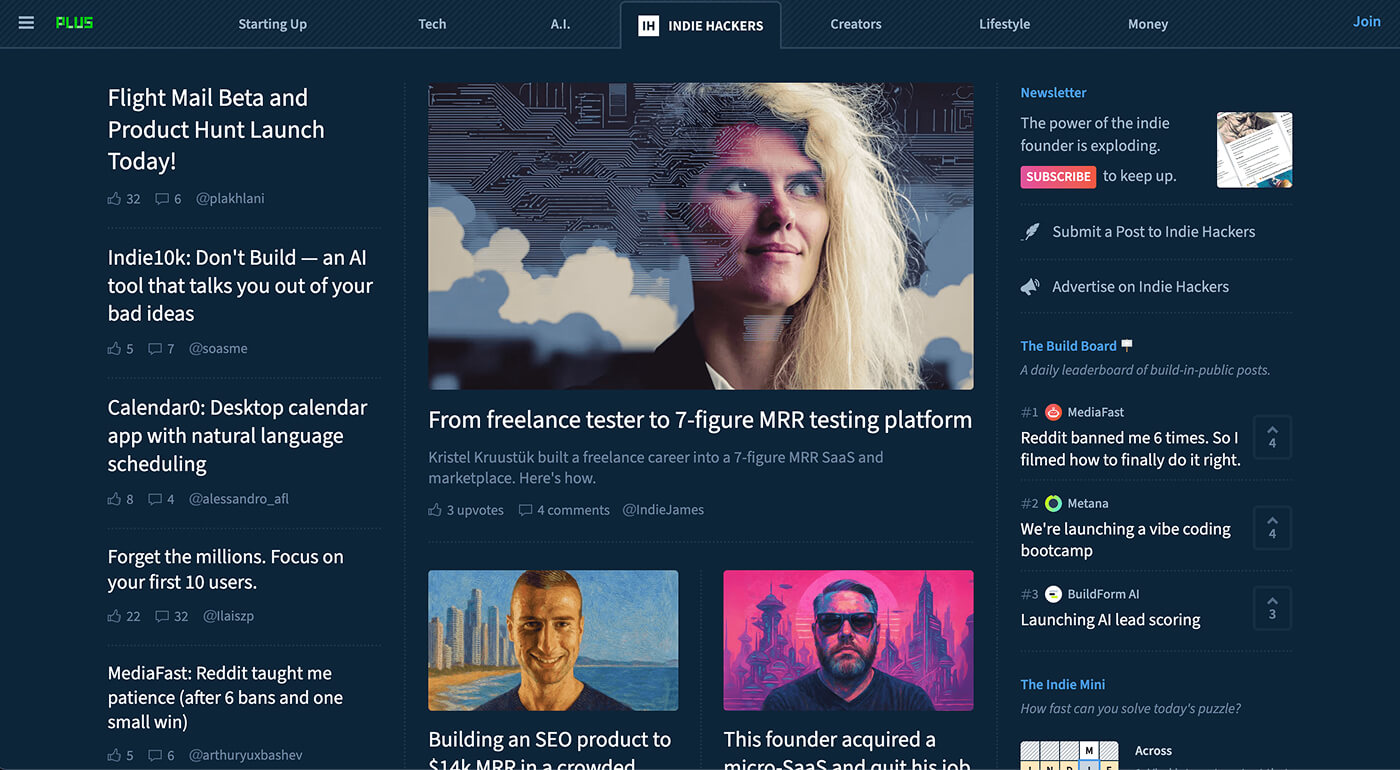The width and height of the screenshot is (1400, 770).
Task: Click BuildForm AI avatar icon
Action: (1053, 594)
